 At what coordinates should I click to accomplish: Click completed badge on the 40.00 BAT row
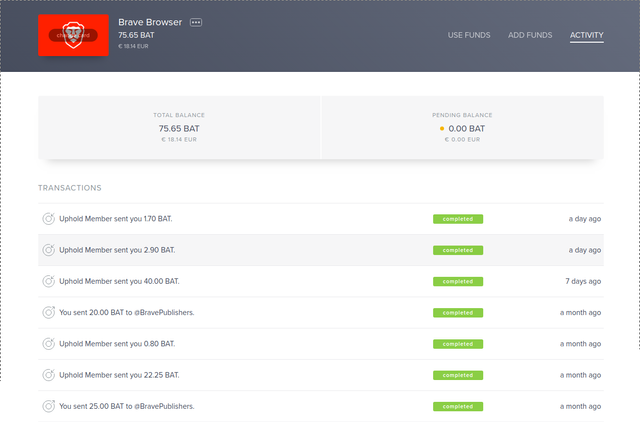(x=458, y=282)
